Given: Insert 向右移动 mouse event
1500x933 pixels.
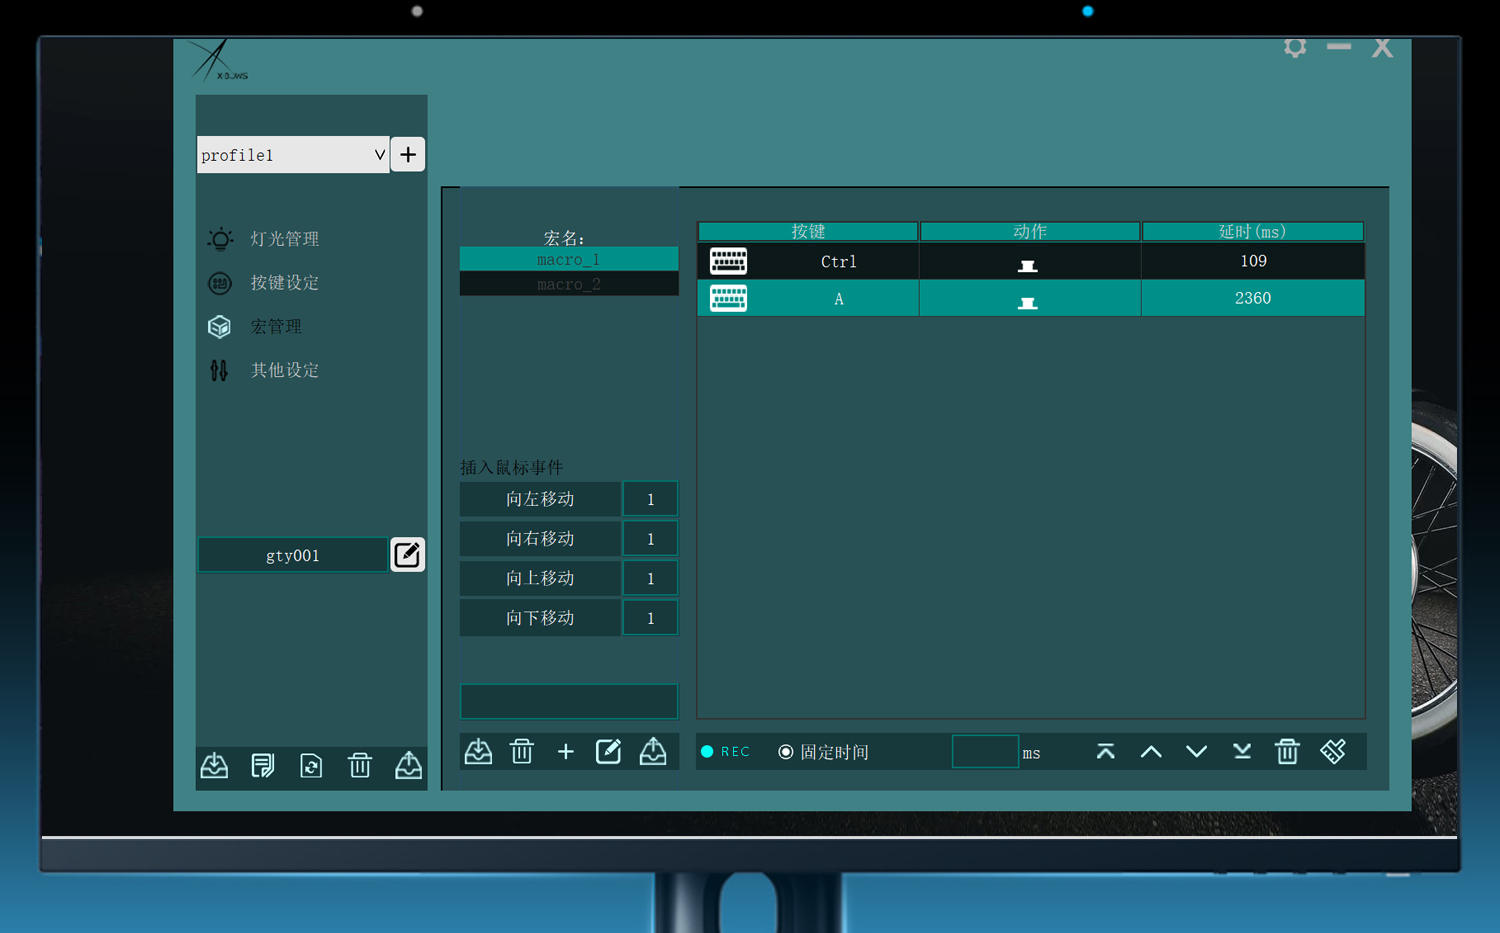Looking at the screenshot, I should coord(540,539).
